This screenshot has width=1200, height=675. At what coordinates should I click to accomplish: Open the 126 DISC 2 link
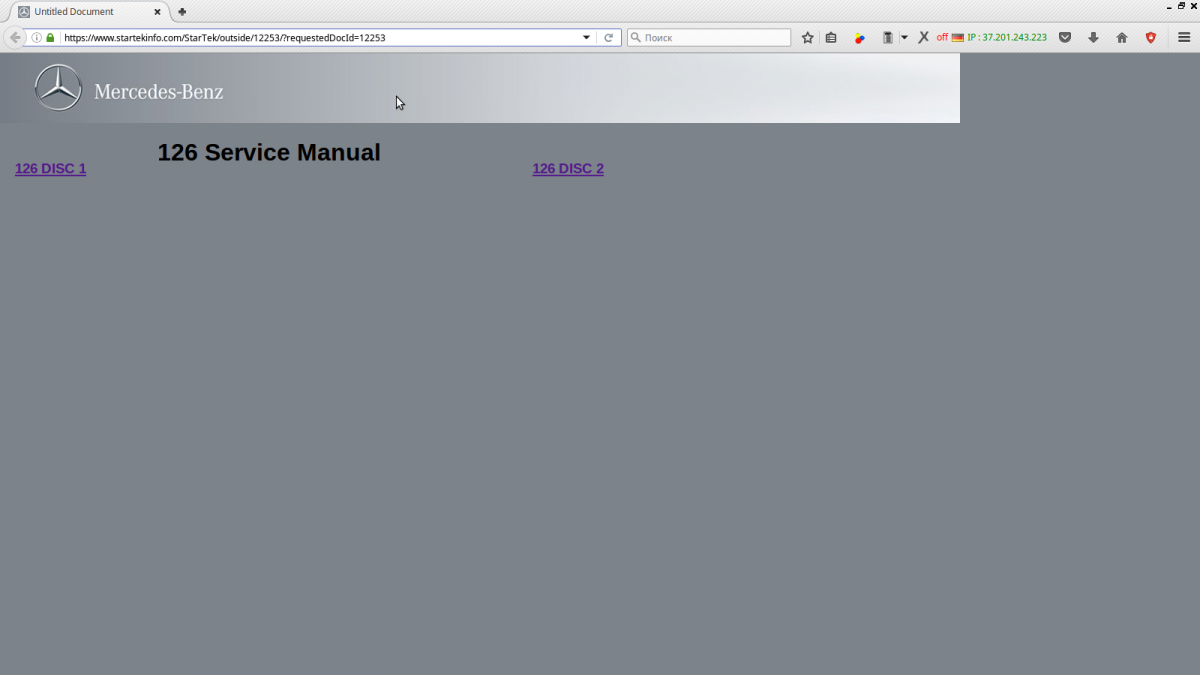[568, 169]
